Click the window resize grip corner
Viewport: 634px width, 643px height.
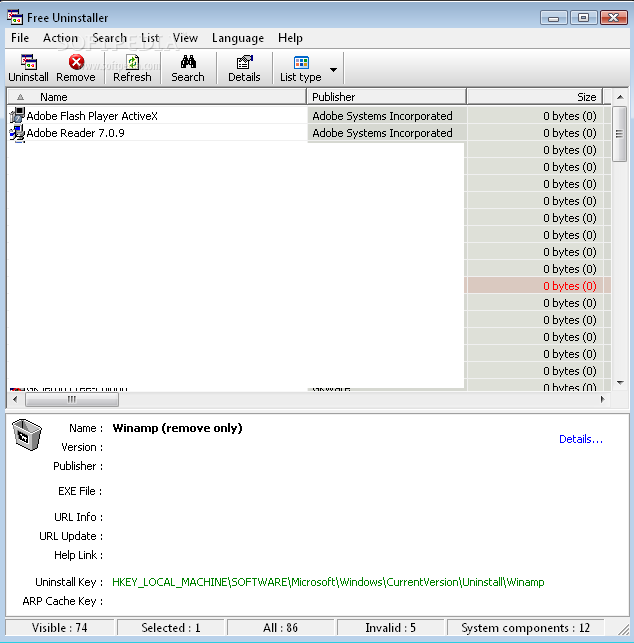pyautogui.click(x=623, y=629)
